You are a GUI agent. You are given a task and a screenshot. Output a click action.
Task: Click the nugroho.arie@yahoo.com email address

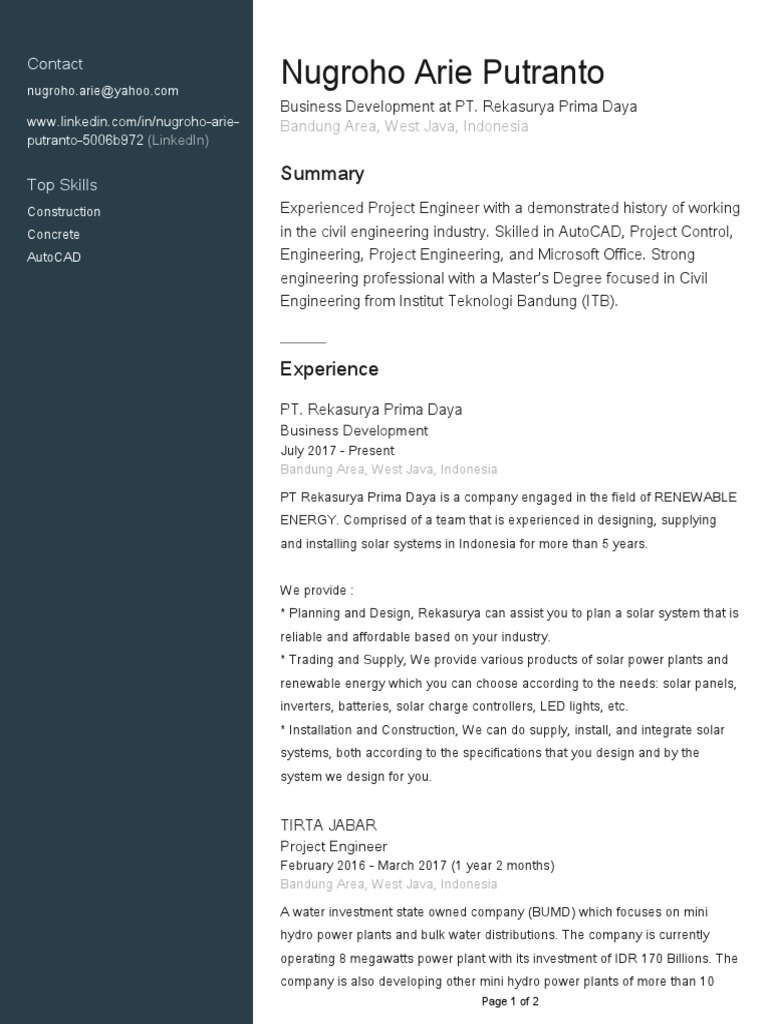[103, 91]
